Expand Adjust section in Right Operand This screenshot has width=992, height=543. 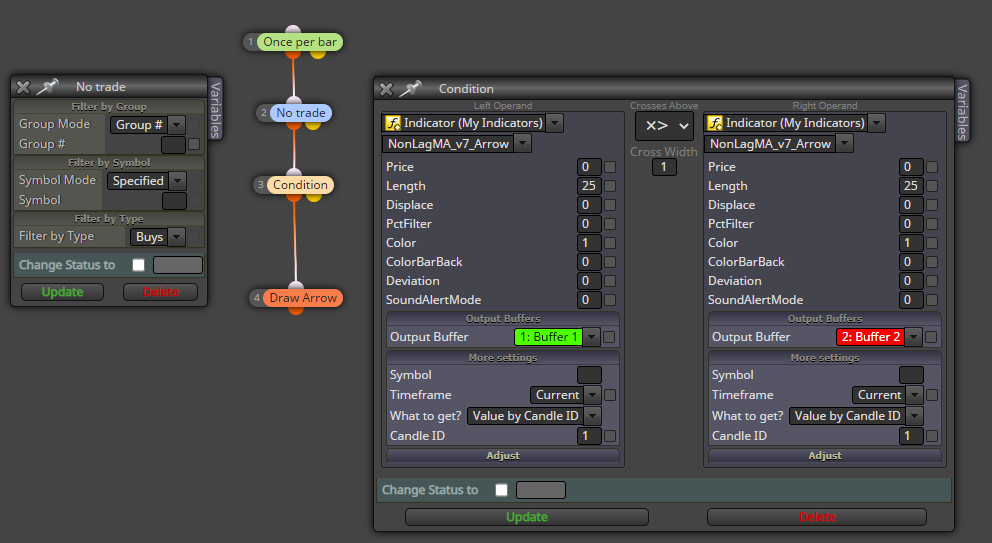pos(825,456)
